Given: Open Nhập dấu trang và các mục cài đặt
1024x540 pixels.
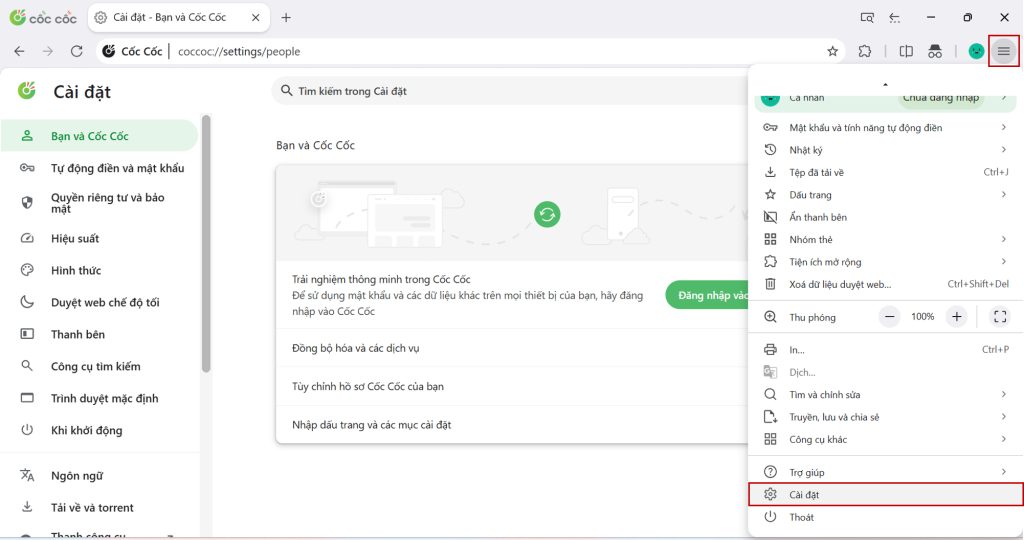Looking at the screenshot, I should tap(512, 424).
